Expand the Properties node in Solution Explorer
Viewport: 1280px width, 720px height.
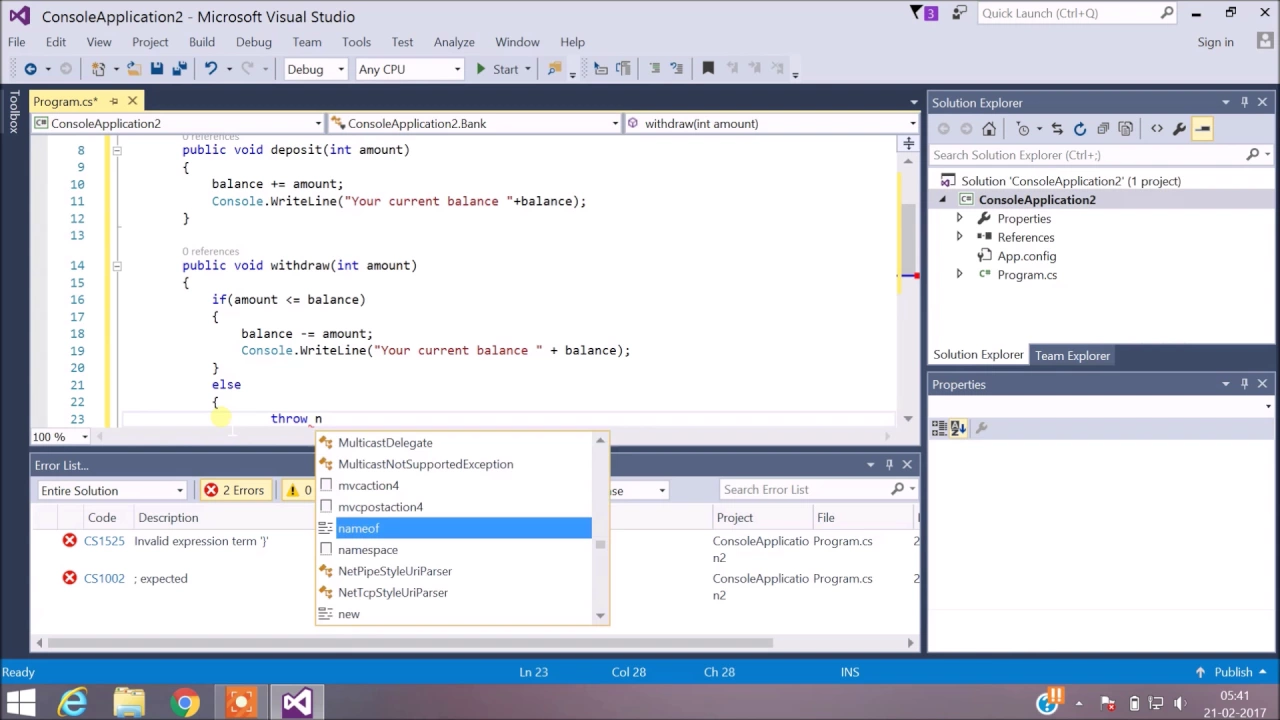(x=959, y=218)
